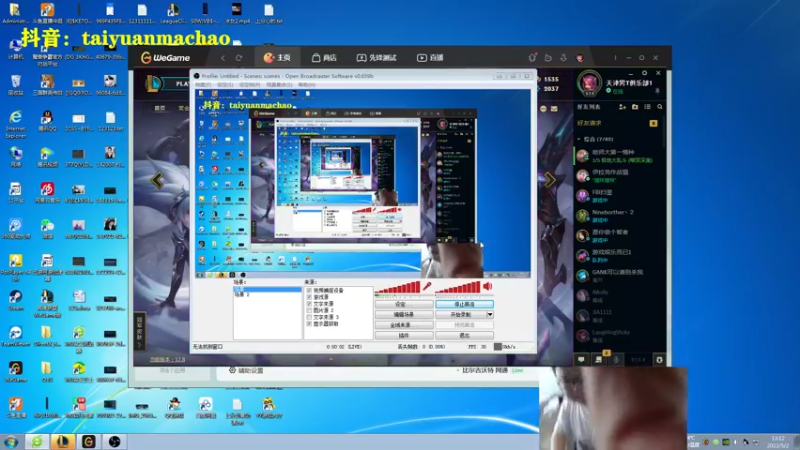Adjust the microphone volume bar in OBS
Screen dimensions: 800x450
397,288
